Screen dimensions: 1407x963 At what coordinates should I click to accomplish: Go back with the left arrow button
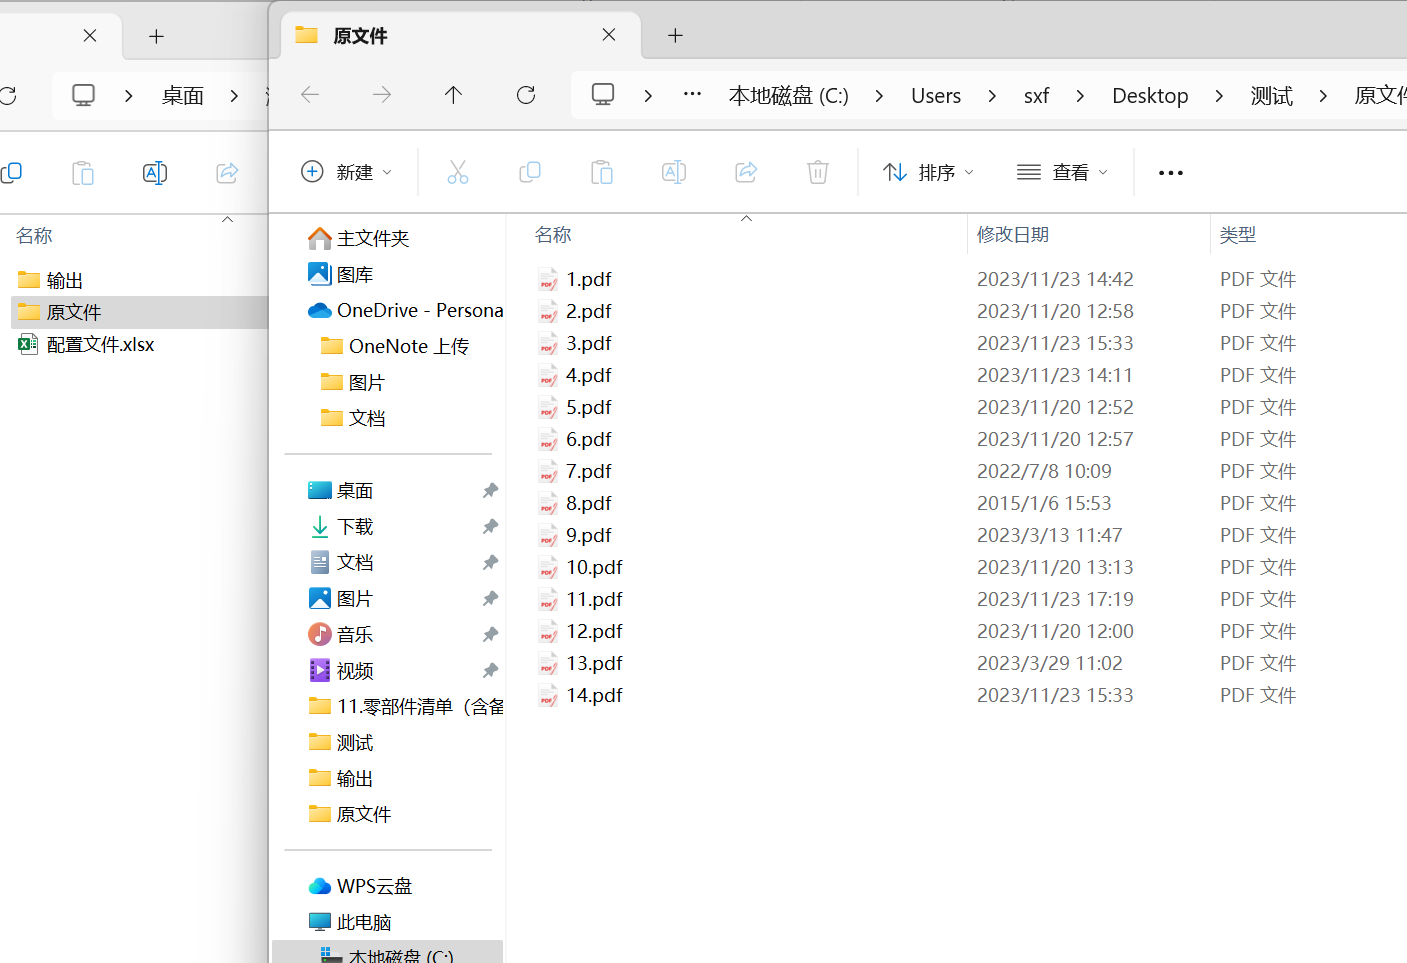coord(310,95)
